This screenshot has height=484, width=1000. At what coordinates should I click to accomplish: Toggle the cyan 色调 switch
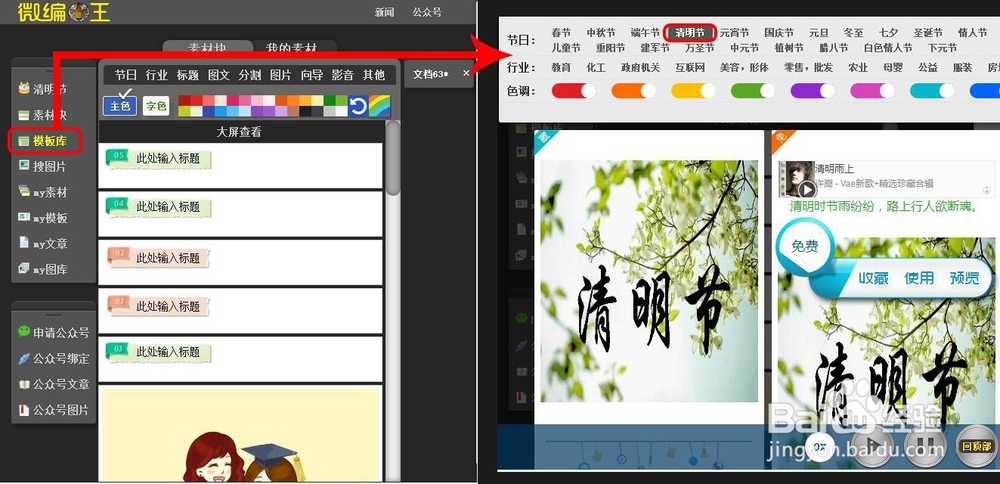click(x=932, y=91)
